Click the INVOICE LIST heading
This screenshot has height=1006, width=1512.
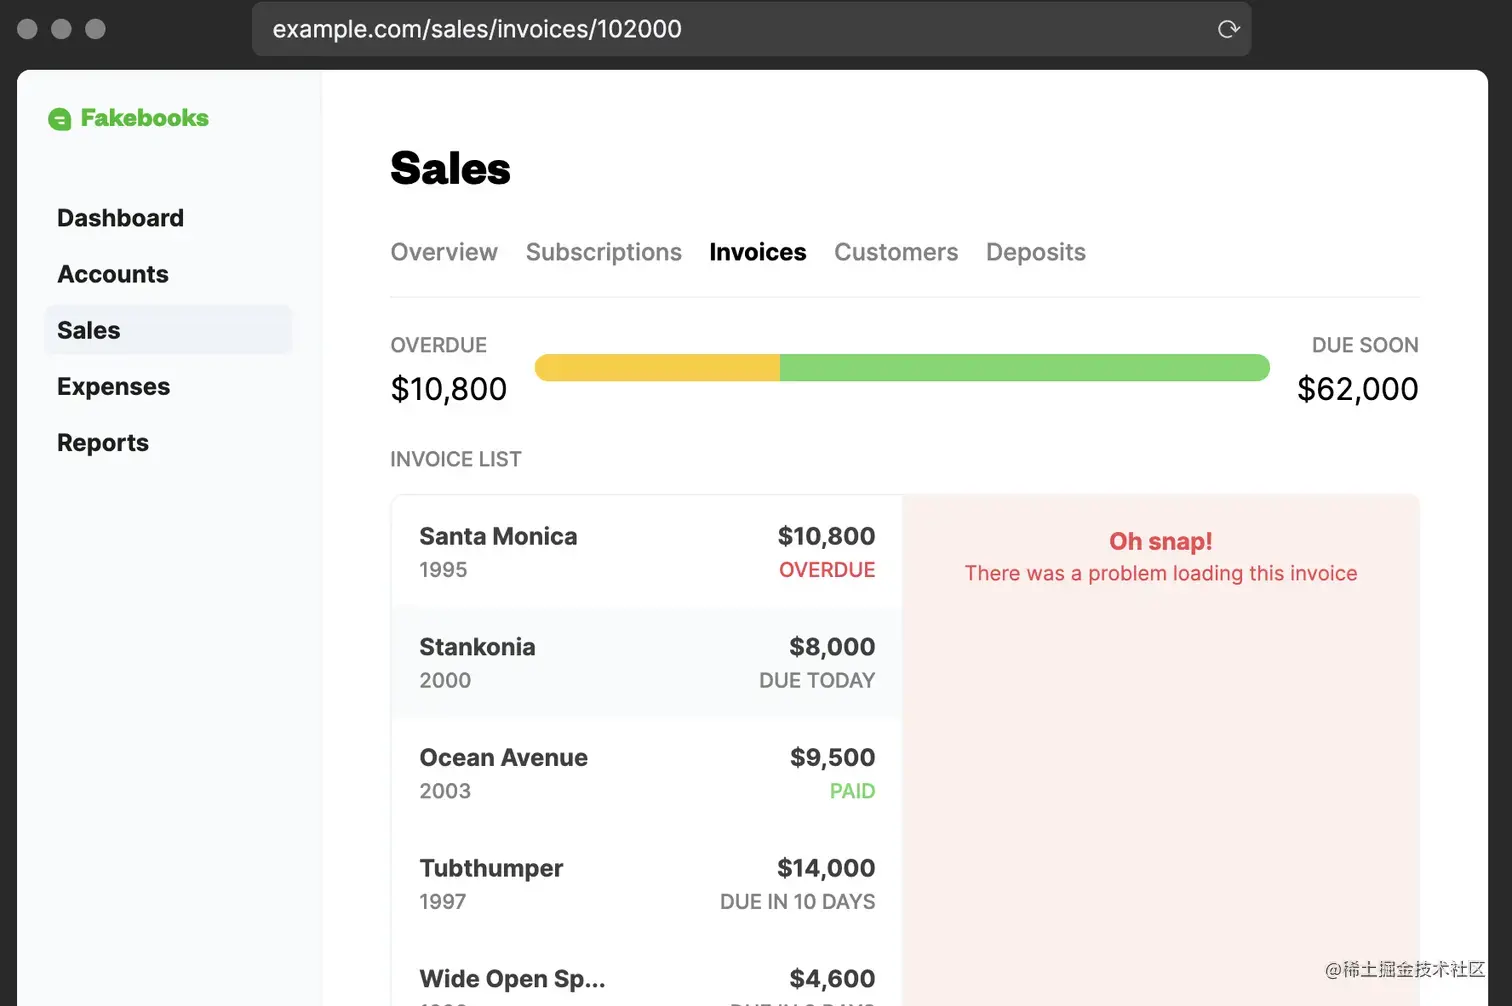[x=456, y=459]
